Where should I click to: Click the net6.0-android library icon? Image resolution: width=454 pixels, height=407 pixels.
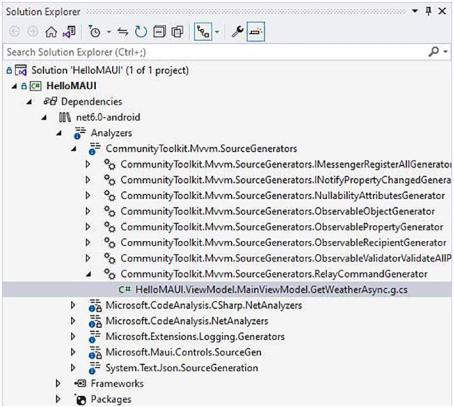(x=65, y=117)
